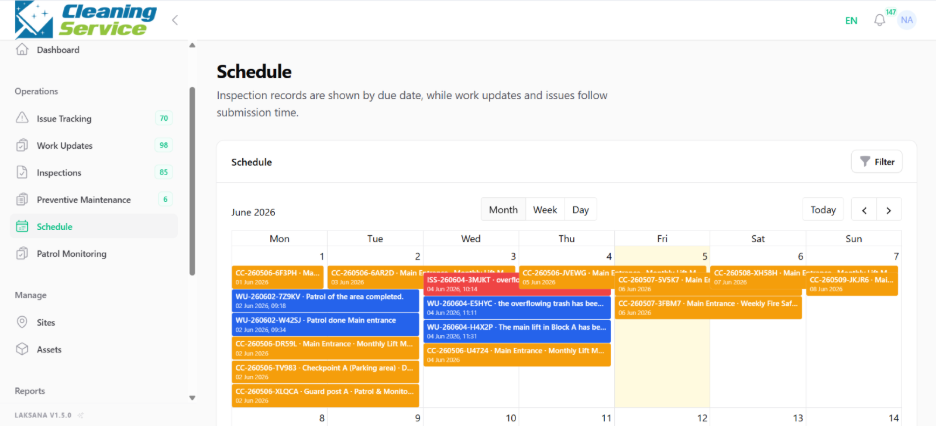Switch the calendar to Week view
This screenshot has width=936, height=426.
pyautogui.click(x=545, y=209)
